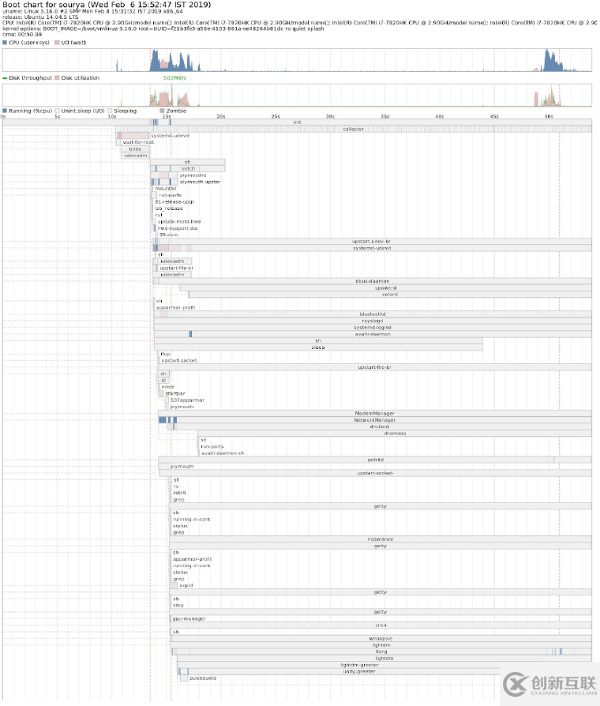This screenshot has width=600, height=706.
Task: Click the unity-greeter process bar
Action: 359,671
